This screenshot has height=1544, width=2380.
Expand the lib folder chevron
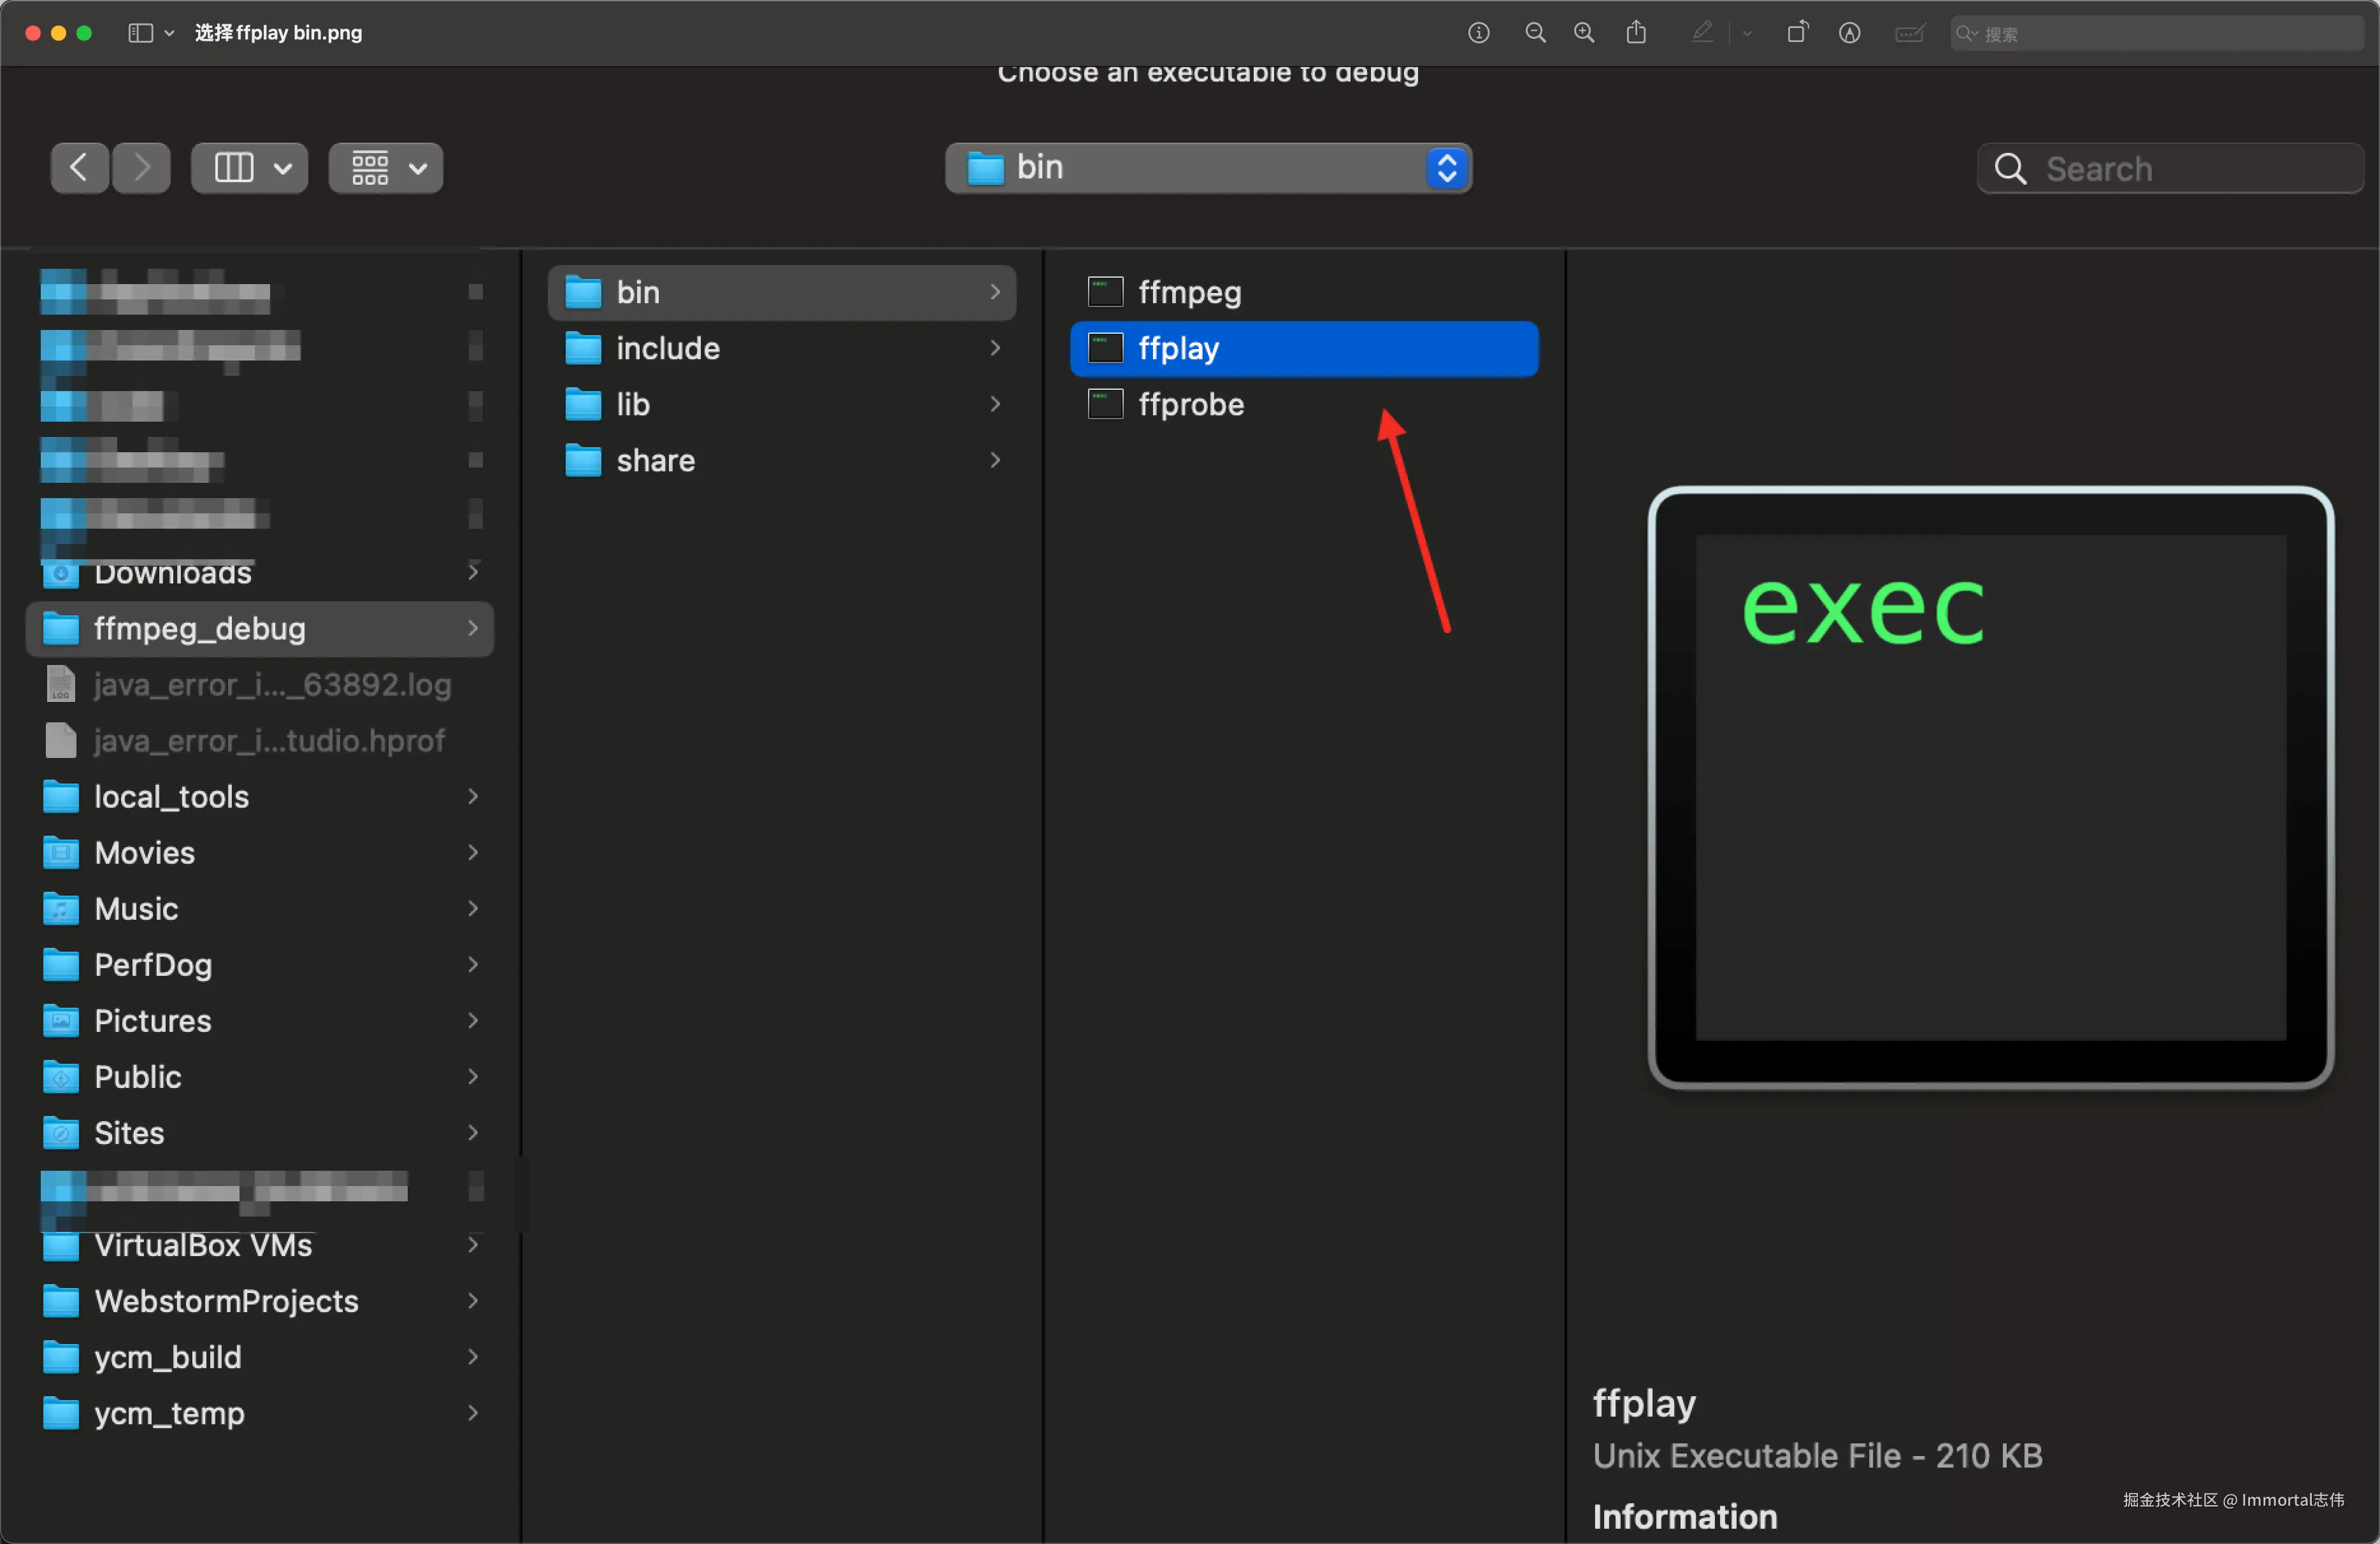(995, 404)
